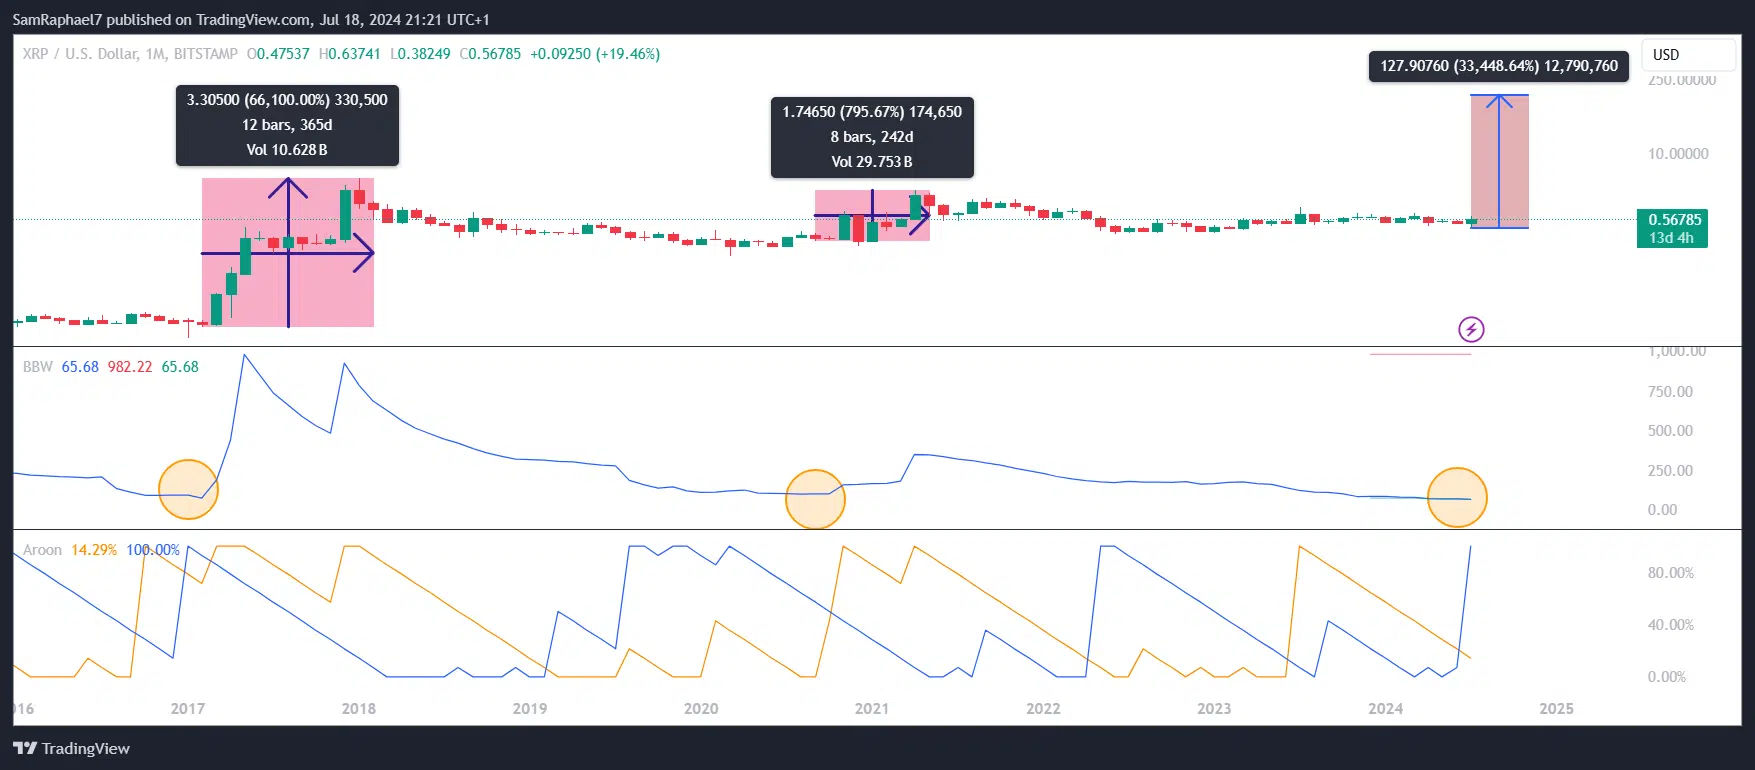
Task: Click the 2023 label on time axis
Action: tap(1214, 708)
